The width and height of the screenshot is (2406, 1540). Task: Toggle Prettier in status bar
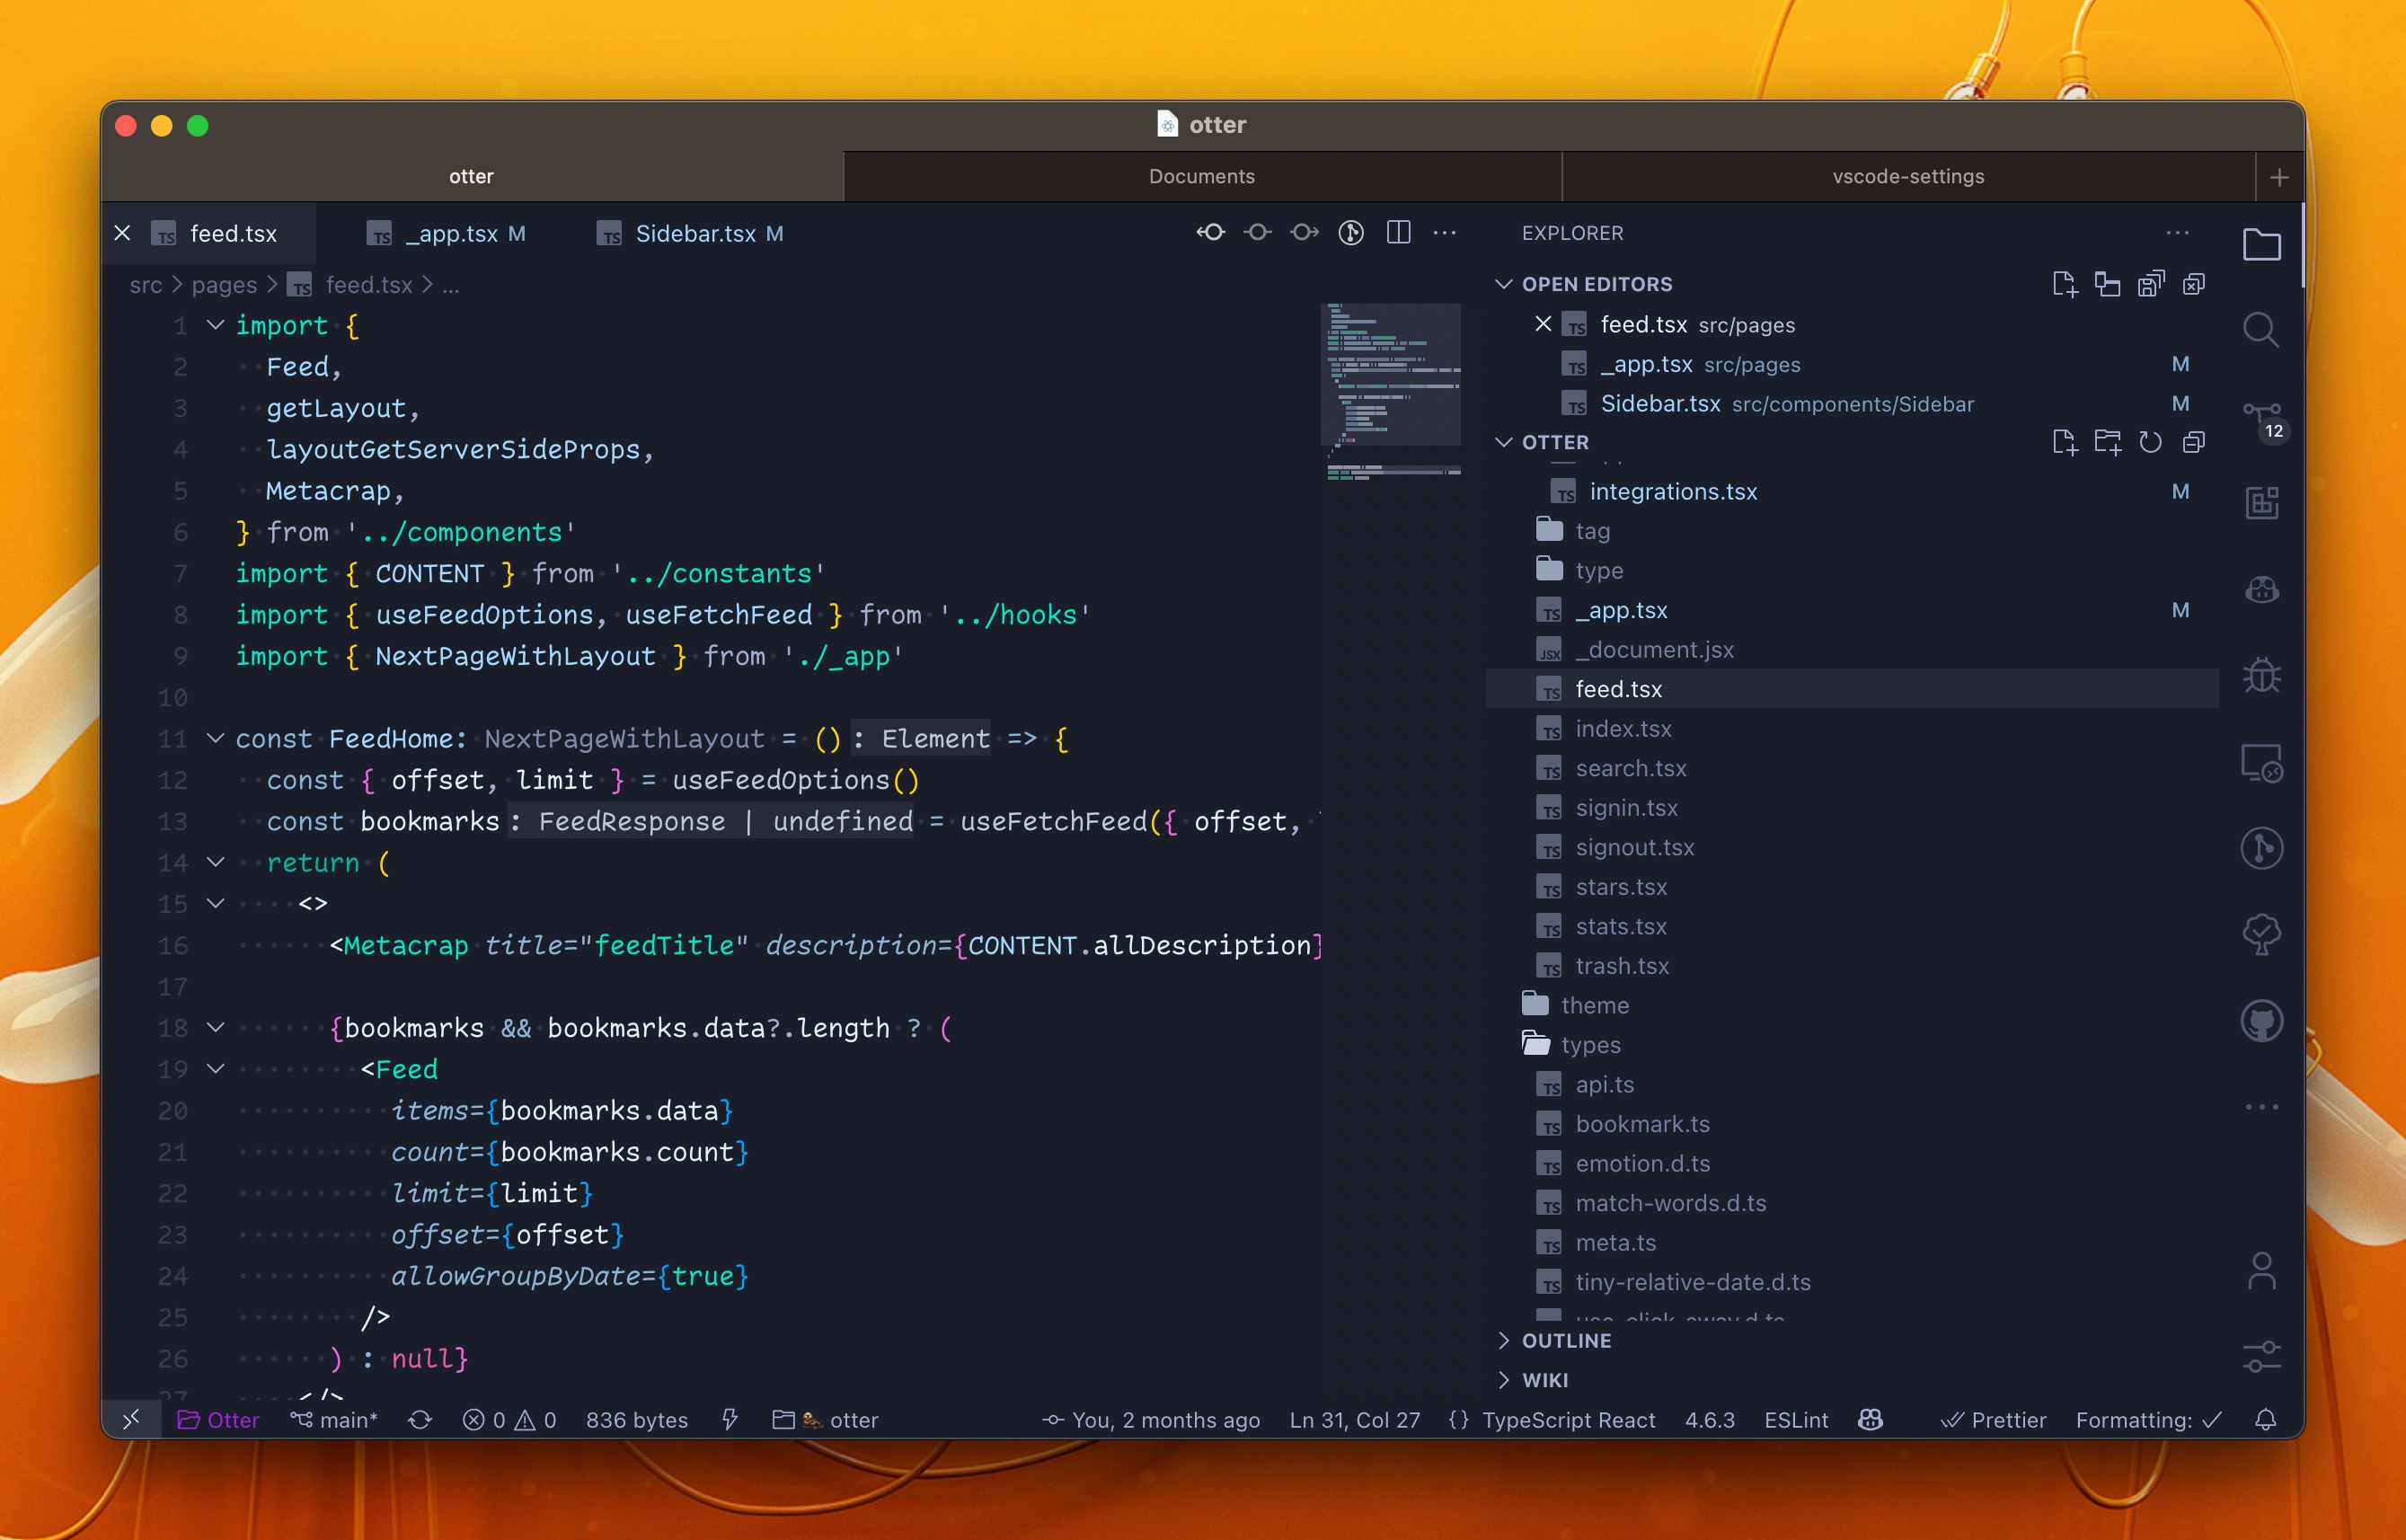[x=1993, y=1420]
